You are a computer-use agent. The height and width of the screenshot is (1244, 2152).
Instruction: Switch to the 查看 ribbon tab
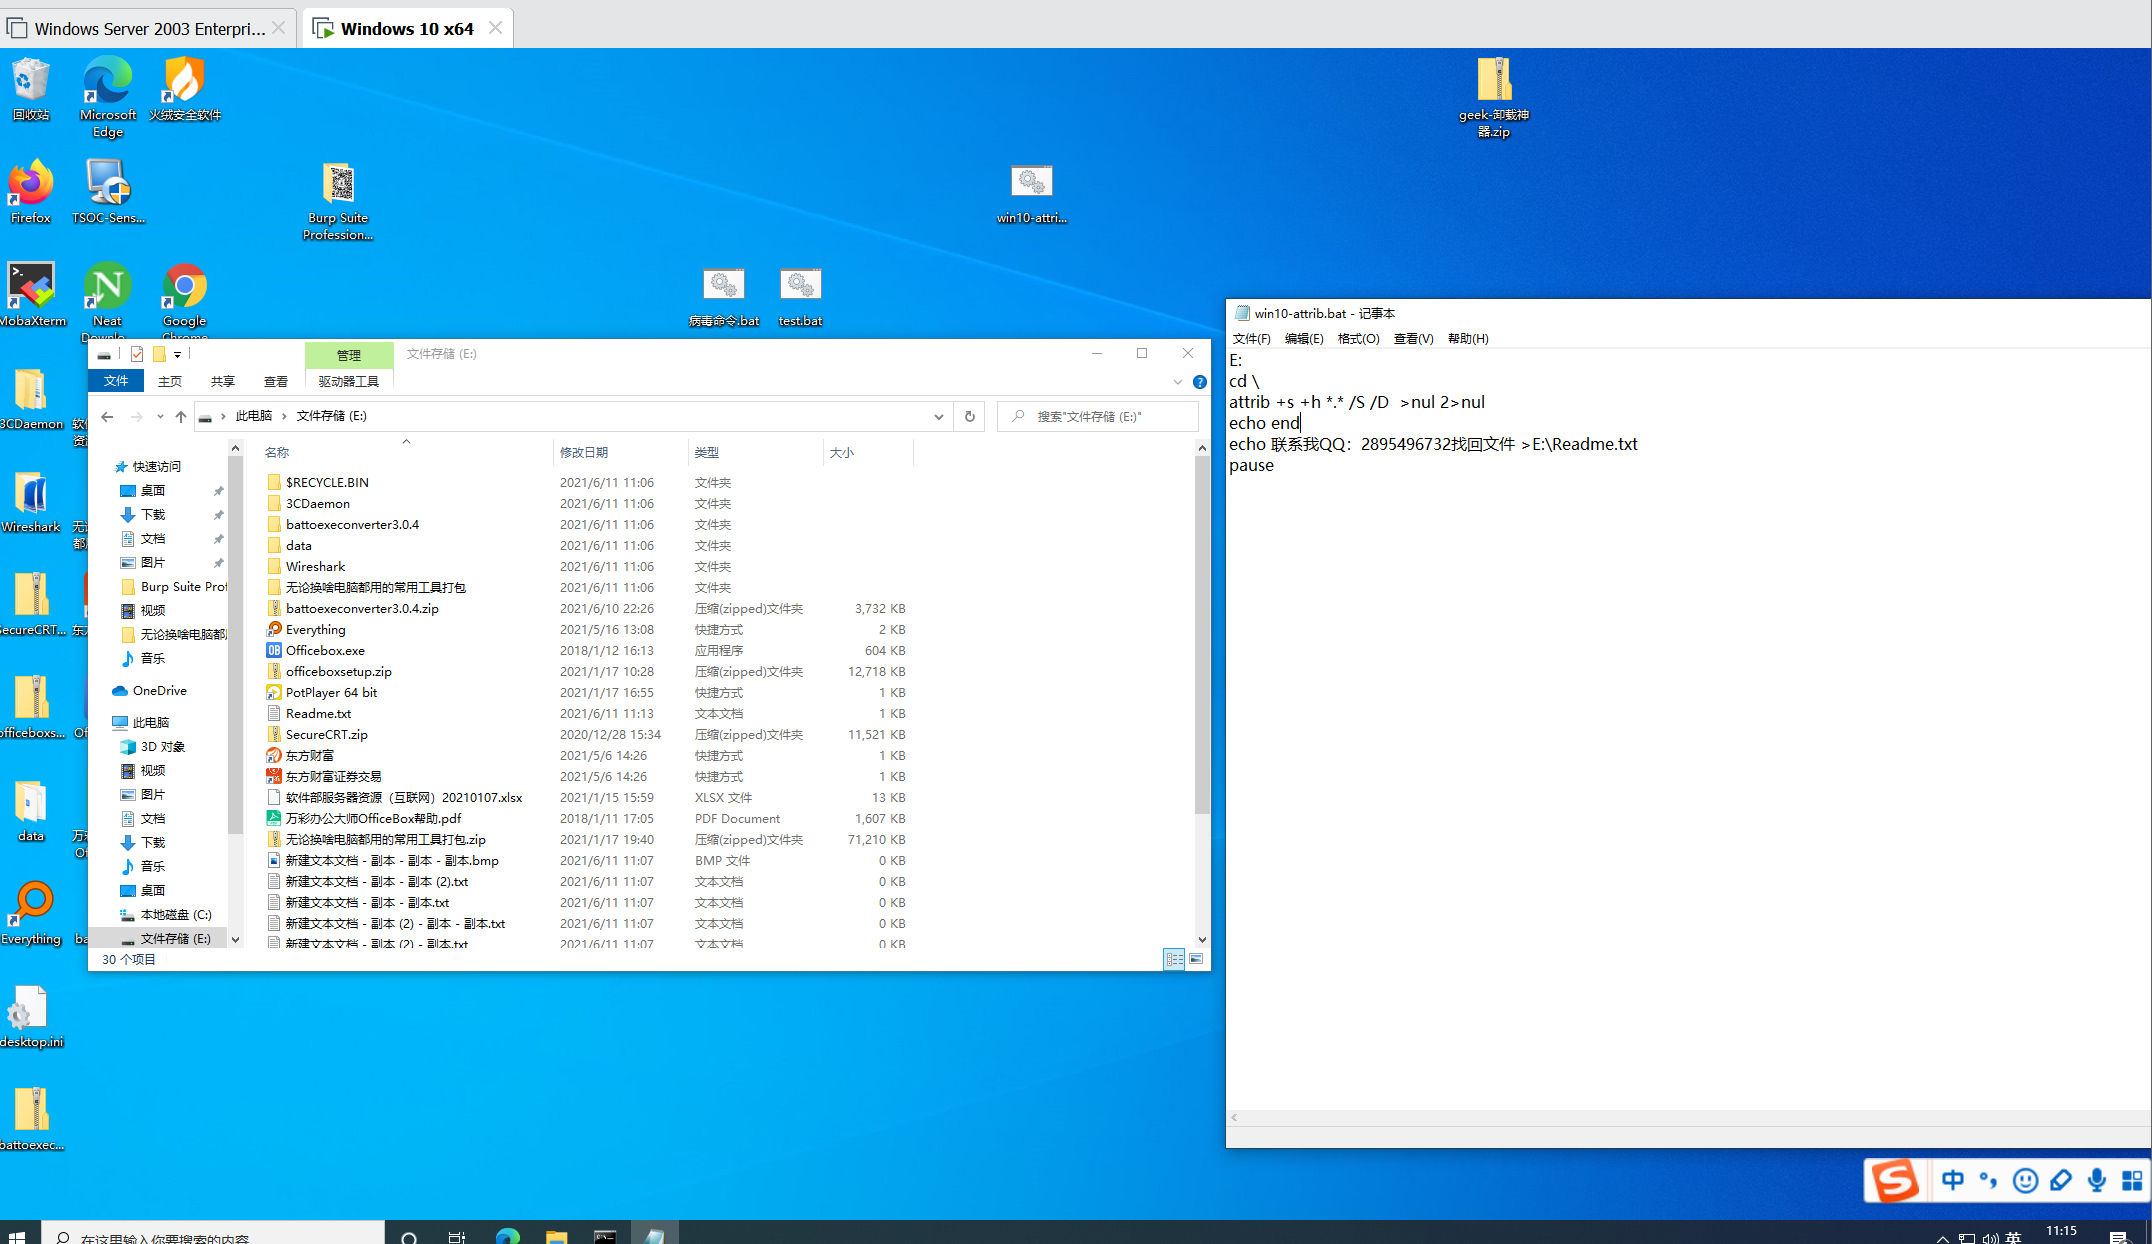(x=275, y=381)
